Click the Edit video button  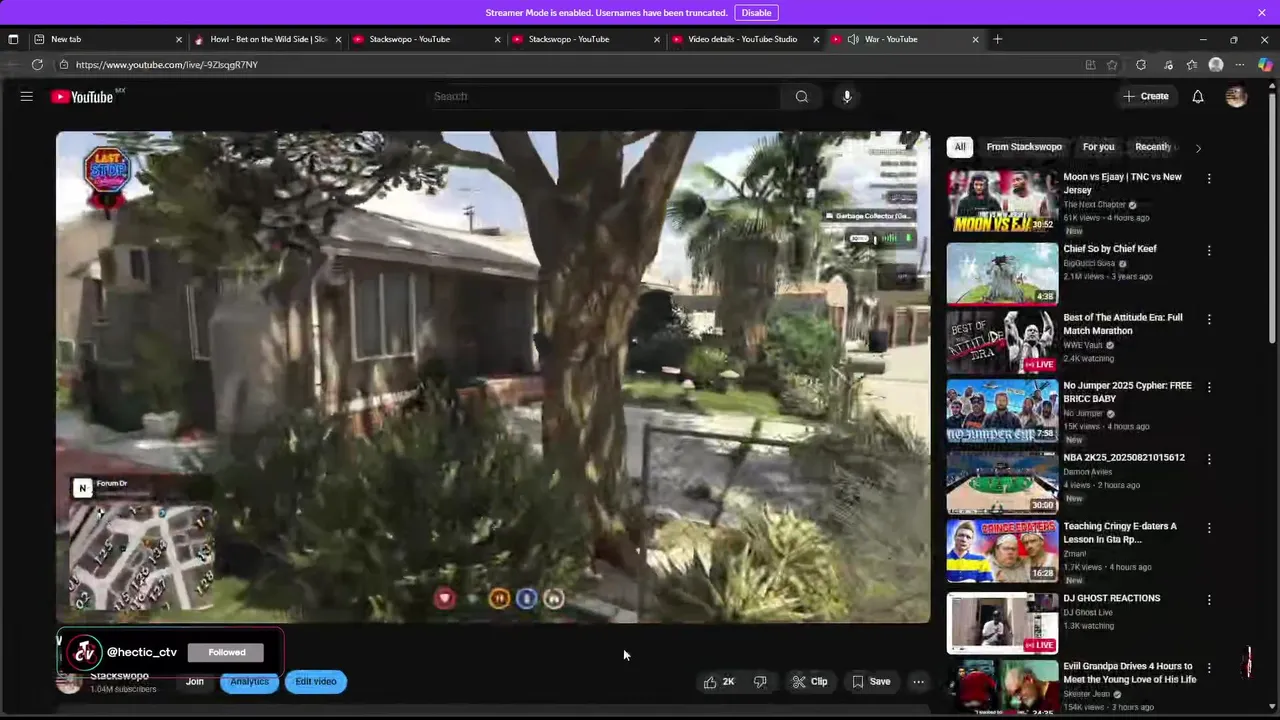click(x=316, y=682)
